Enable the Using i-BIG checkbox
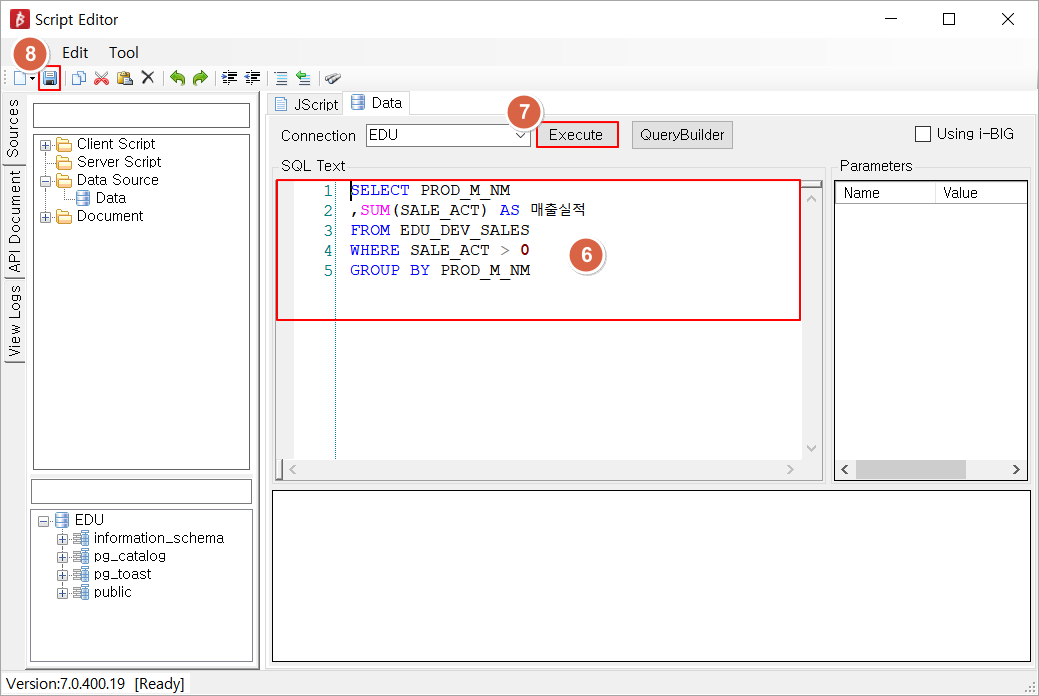Screen dimensions: 1039x696 (922, 134)
